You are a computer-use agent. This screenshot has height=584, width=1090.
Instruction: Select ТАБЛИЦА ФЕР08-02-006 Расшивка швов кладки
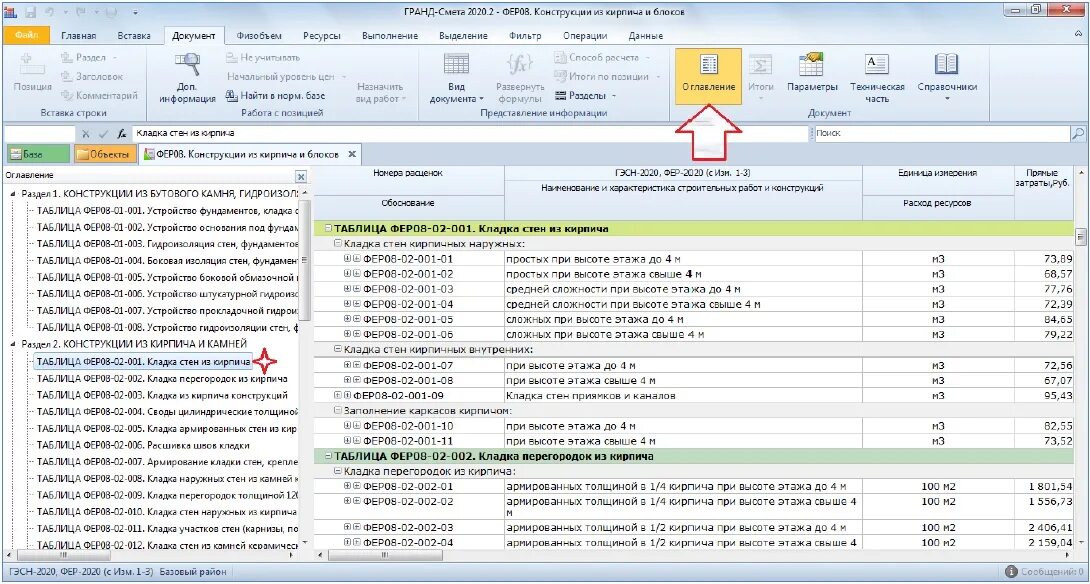[x=143, y=445]
